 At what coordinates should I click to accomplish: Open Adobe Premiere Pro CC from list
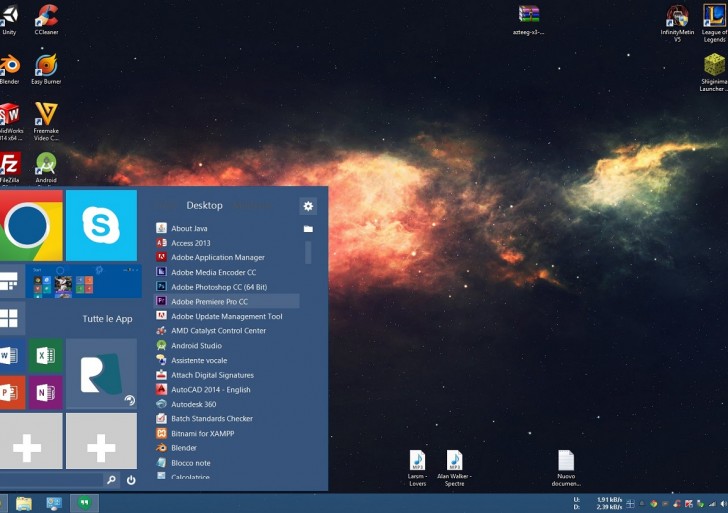(x=209, y=301)
